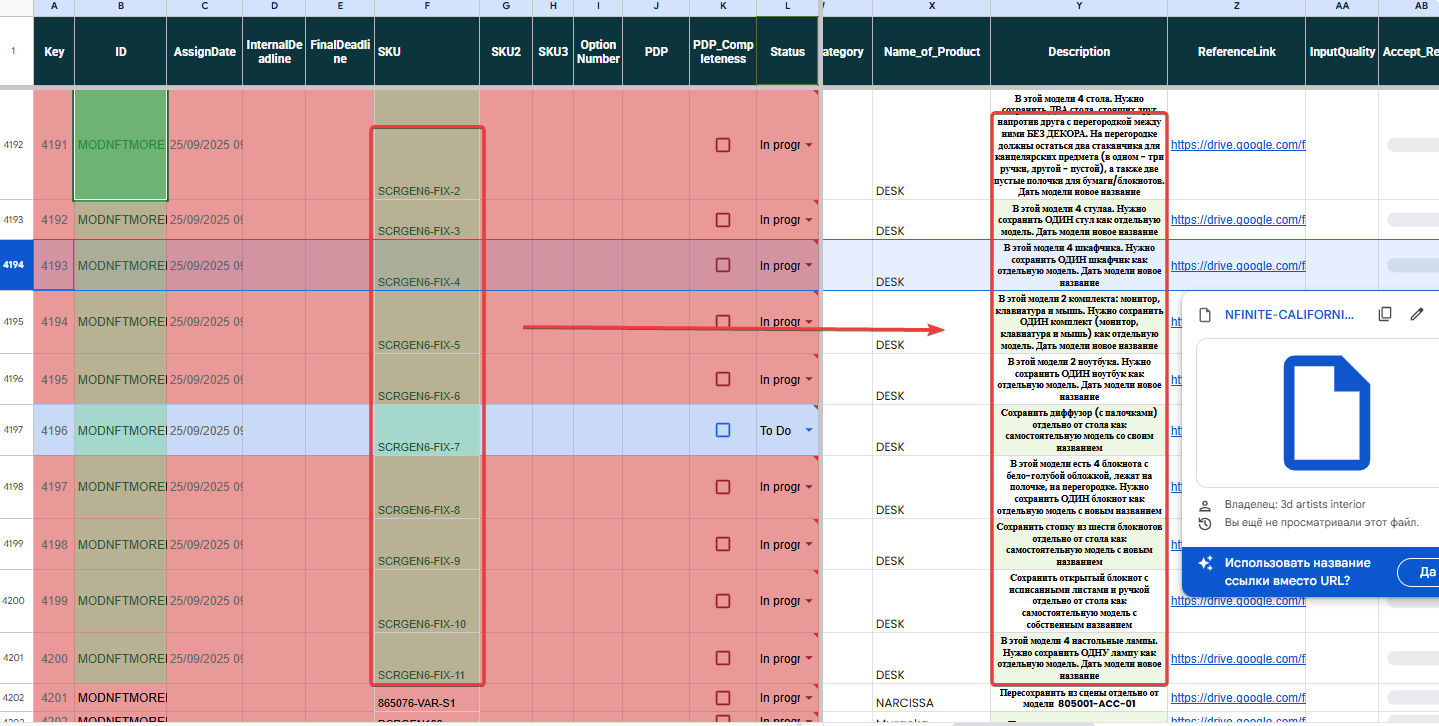The image size is (1439, 726).
Task: Tick the PDP_Completeness checkbox for key 4195
Action: (x=723, y=380)
